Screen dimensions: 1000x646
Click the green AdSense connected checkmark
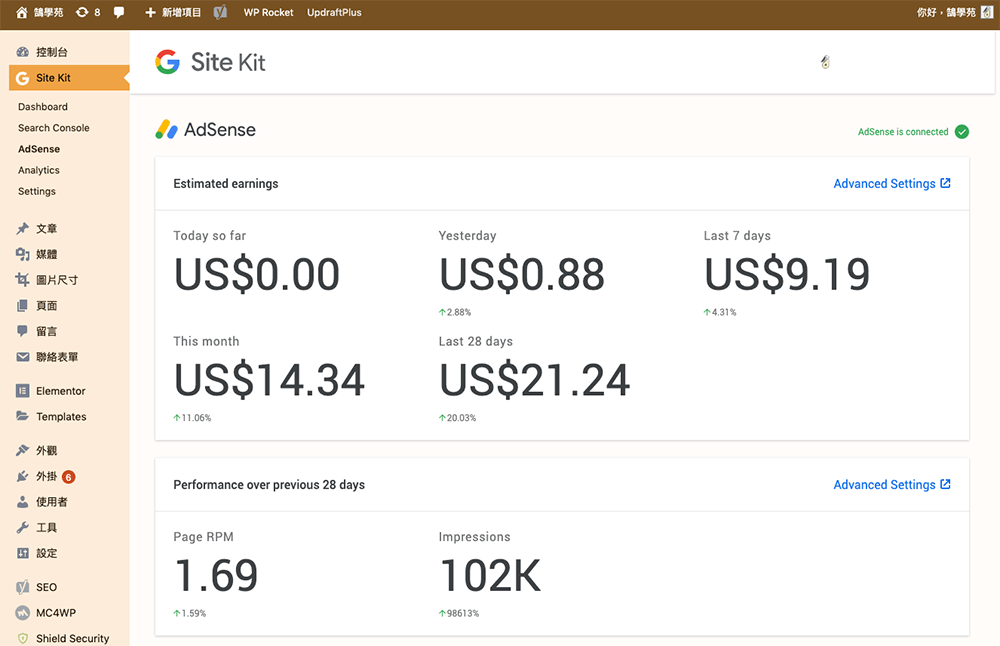(962, 132)
